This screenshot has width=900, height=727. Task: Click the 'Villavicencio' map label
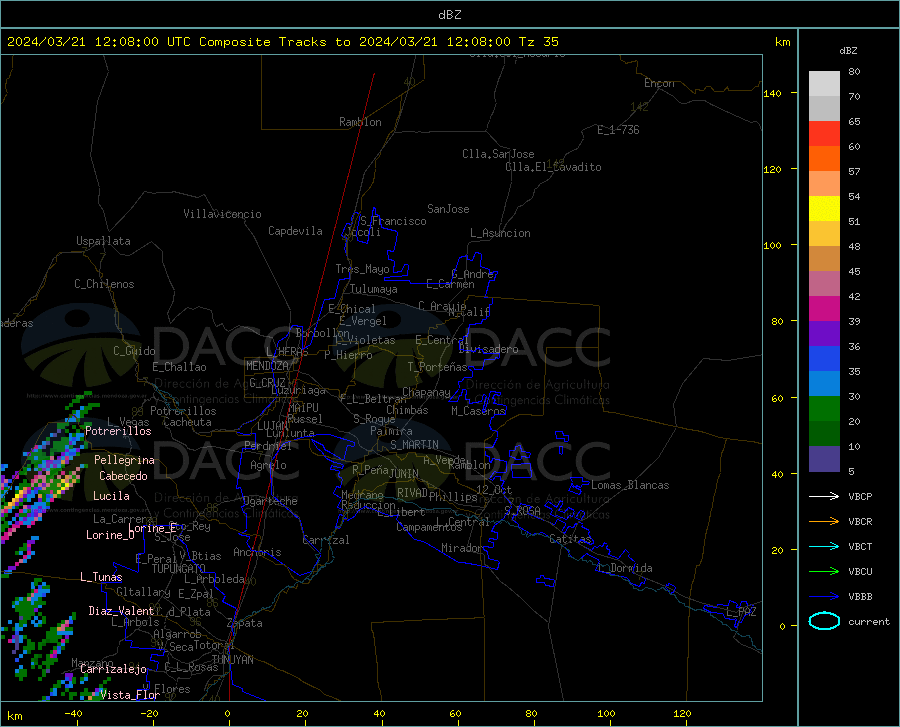click(x=223, y=214)
